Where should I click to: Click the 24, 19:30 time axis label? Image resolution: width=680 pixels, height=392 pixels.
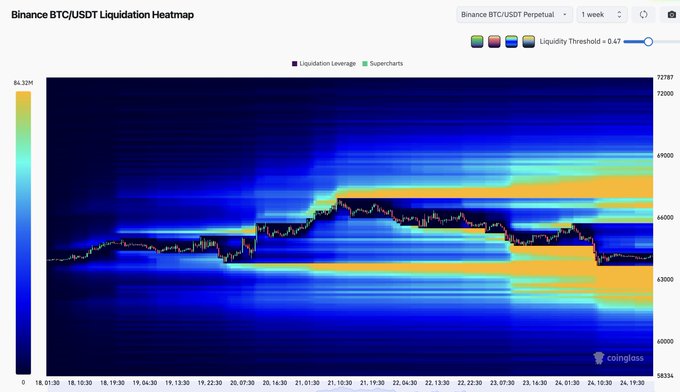click(x=632, y=383)
